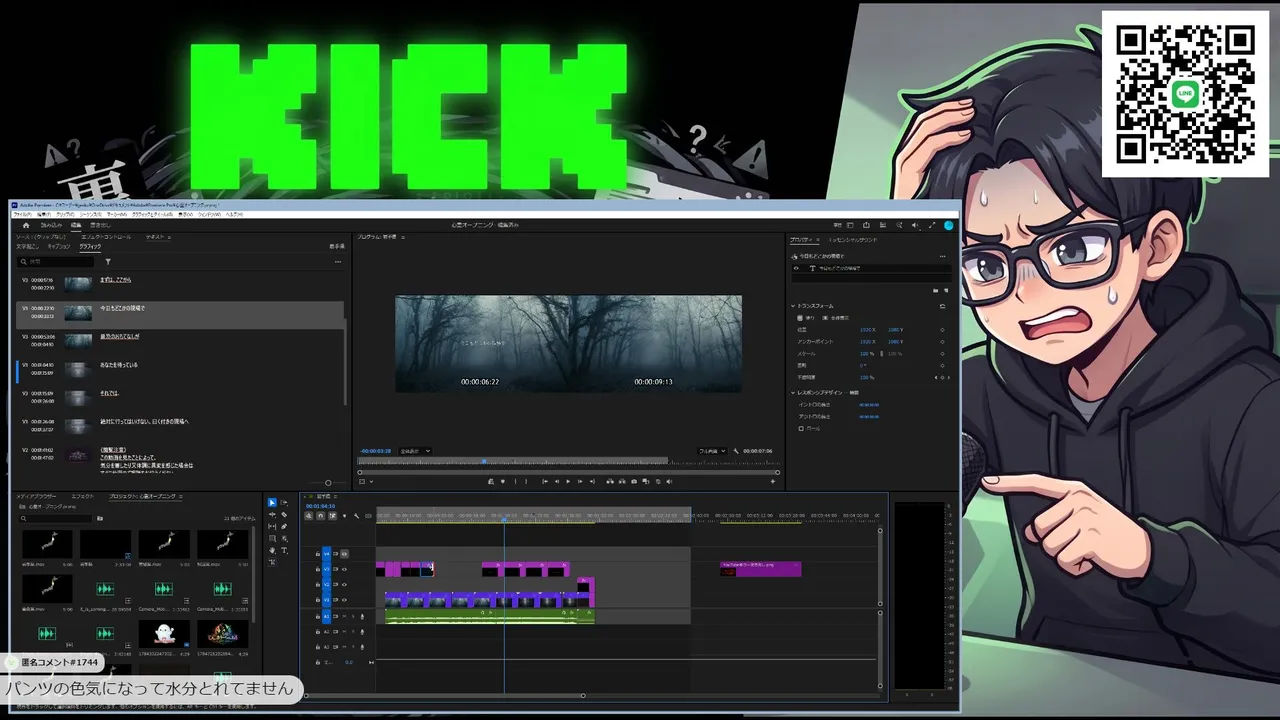This screenshot has width=1280, height=720.
Task: Collapse the トランスフォーム section
Action: 793,306
